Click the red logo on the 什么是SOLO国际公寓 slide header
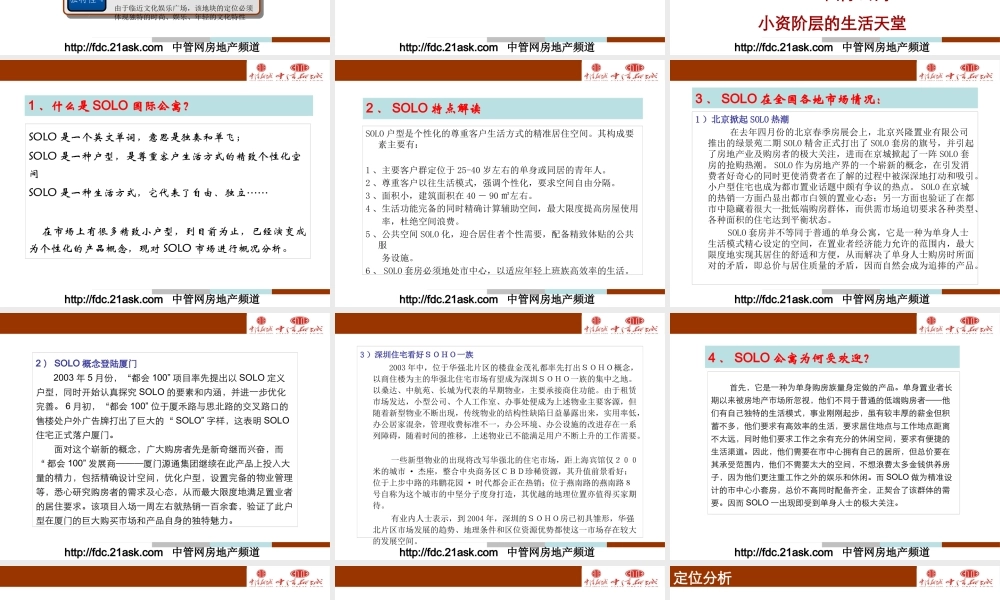 coord(286,71)
